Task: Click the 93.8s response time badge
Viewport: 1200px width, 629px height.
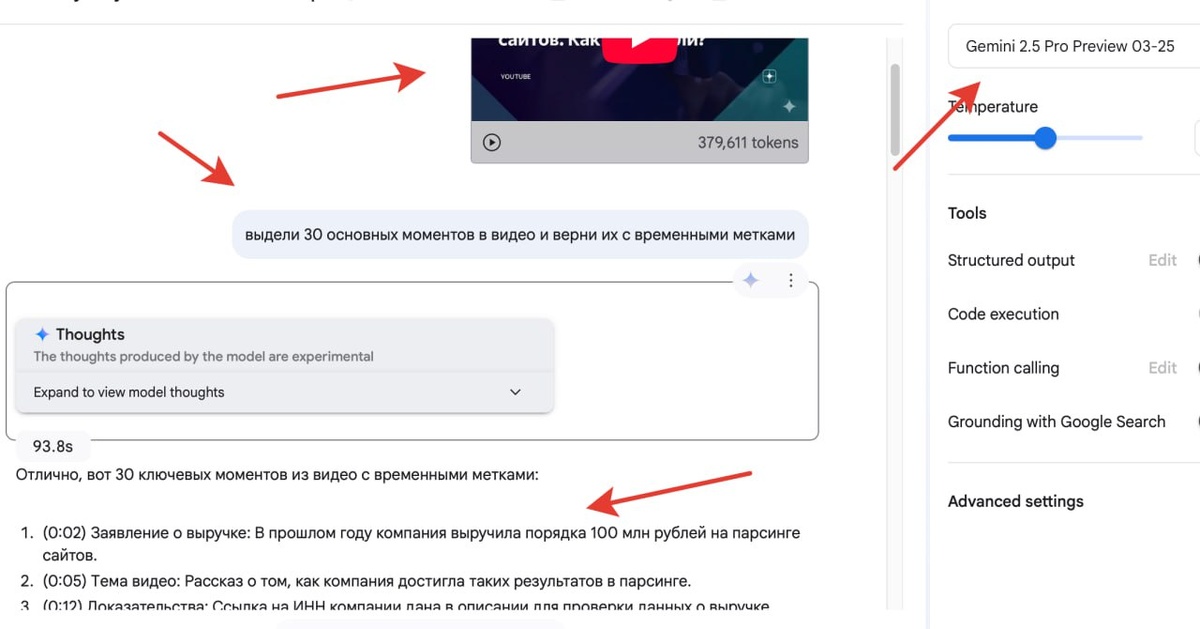Action: pyautogui.click(x=53, y=446)
